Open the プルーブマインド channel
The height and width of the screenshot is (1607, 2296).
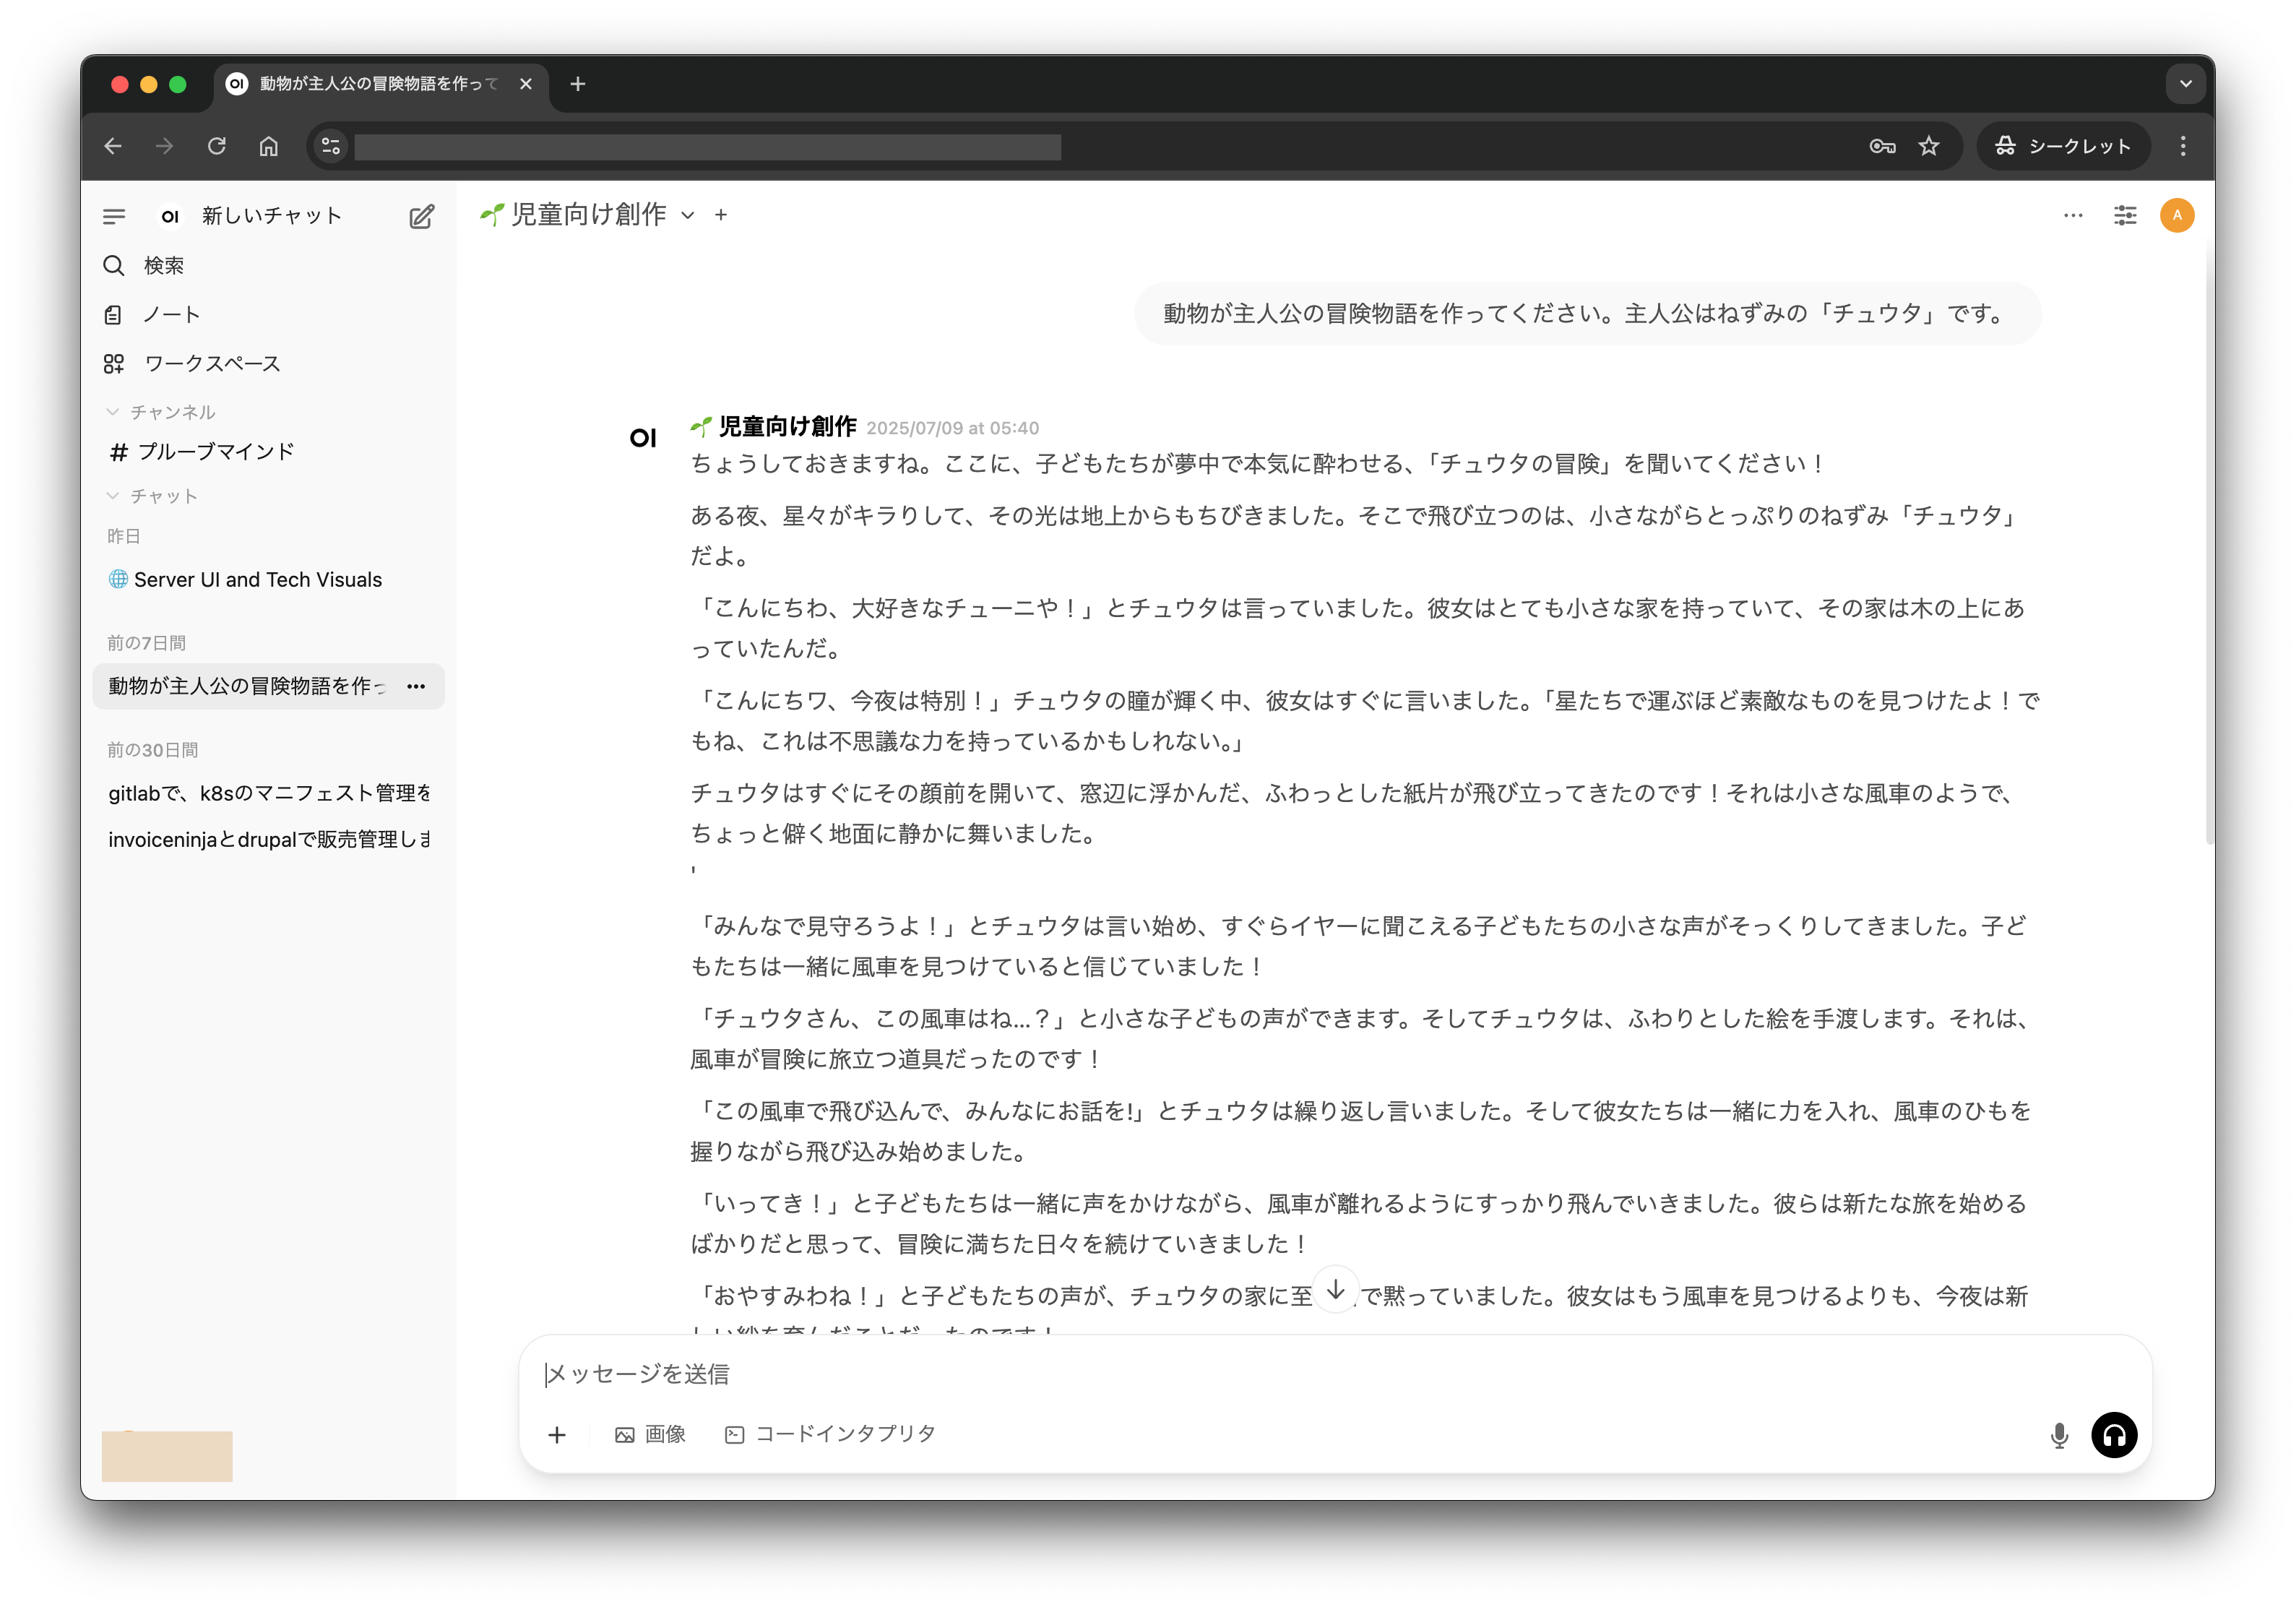pos(215,452)
